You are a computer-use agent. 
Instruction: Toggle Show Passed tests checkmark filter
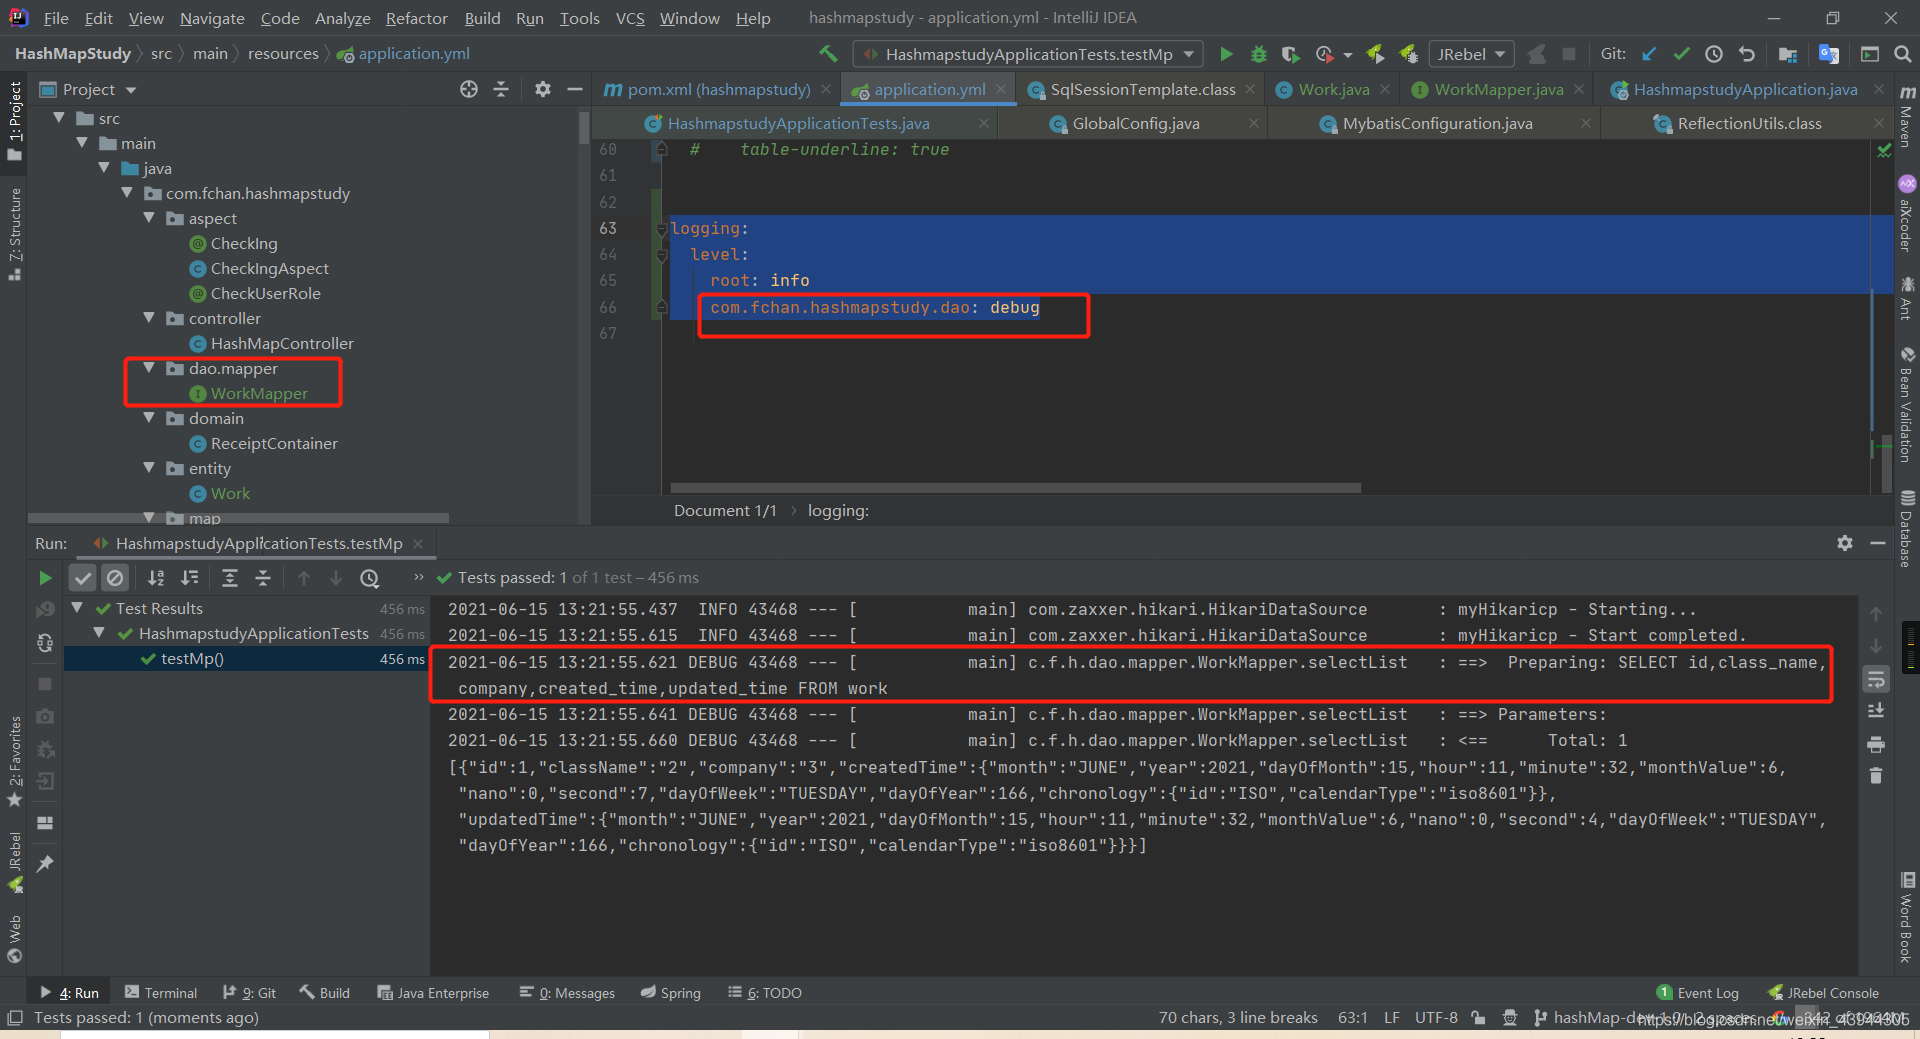[82, 578]
